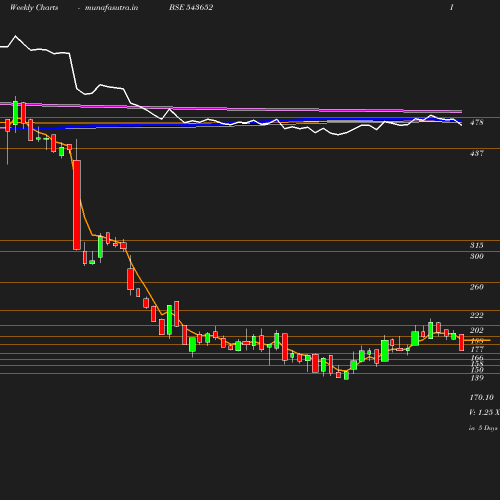
Task: Click the 177 price level label
Action: [477, 349]
